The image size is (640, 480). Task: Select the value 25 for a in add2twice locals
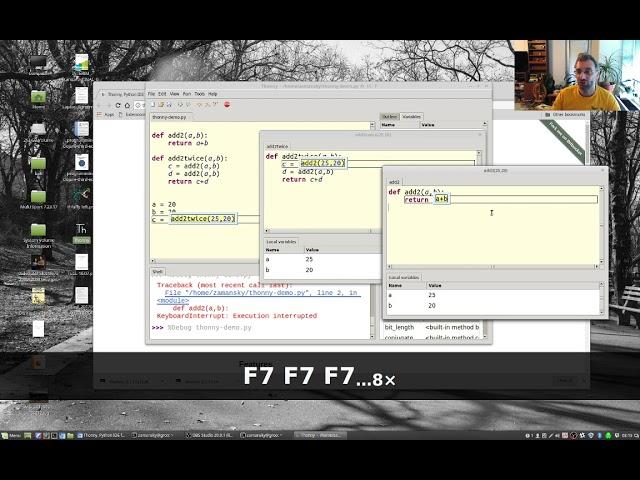point(309,259)
